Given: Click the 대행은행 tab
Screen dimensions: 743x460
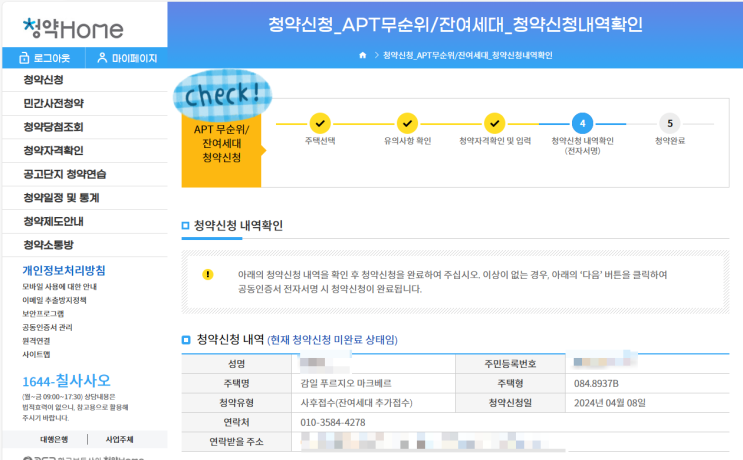Looking at the screenshot, I should 54,440.
